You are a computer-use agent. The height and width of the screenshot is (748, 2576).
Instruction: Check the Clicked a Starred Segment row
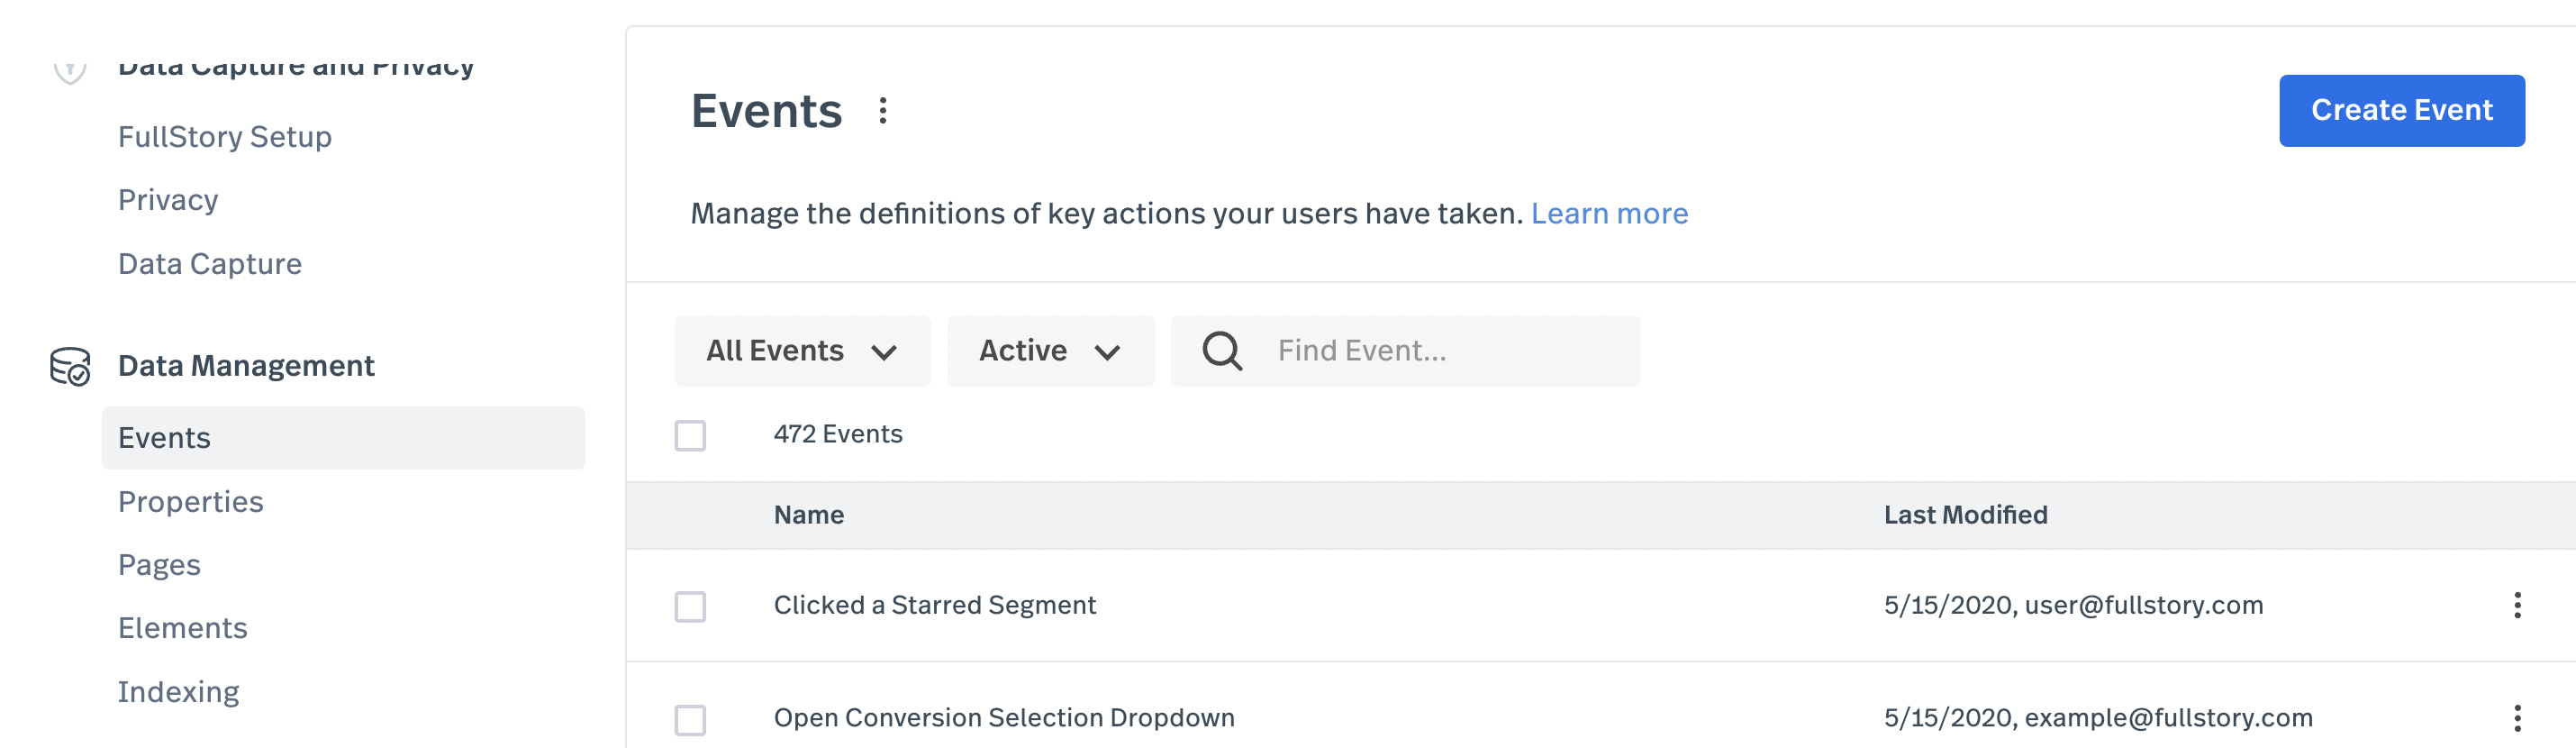click(690, 606)
